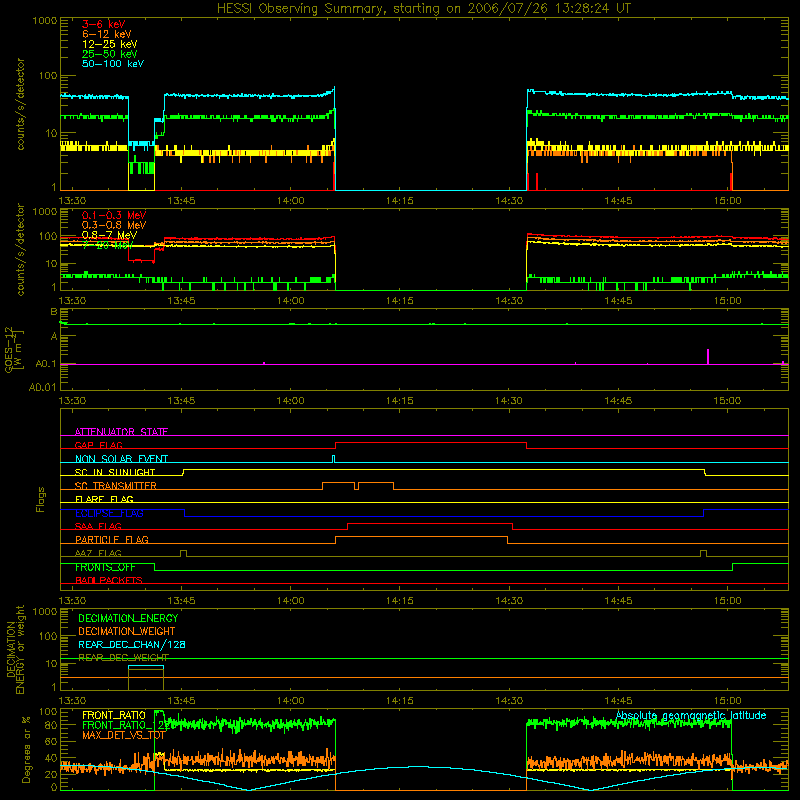
Task: Click the 14:15 tick label under the Flags panel
Action: [399, 601]
